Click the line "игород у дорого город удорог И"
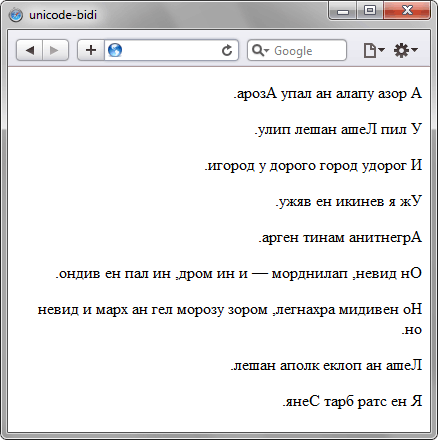438x440 pixels. 313,165
